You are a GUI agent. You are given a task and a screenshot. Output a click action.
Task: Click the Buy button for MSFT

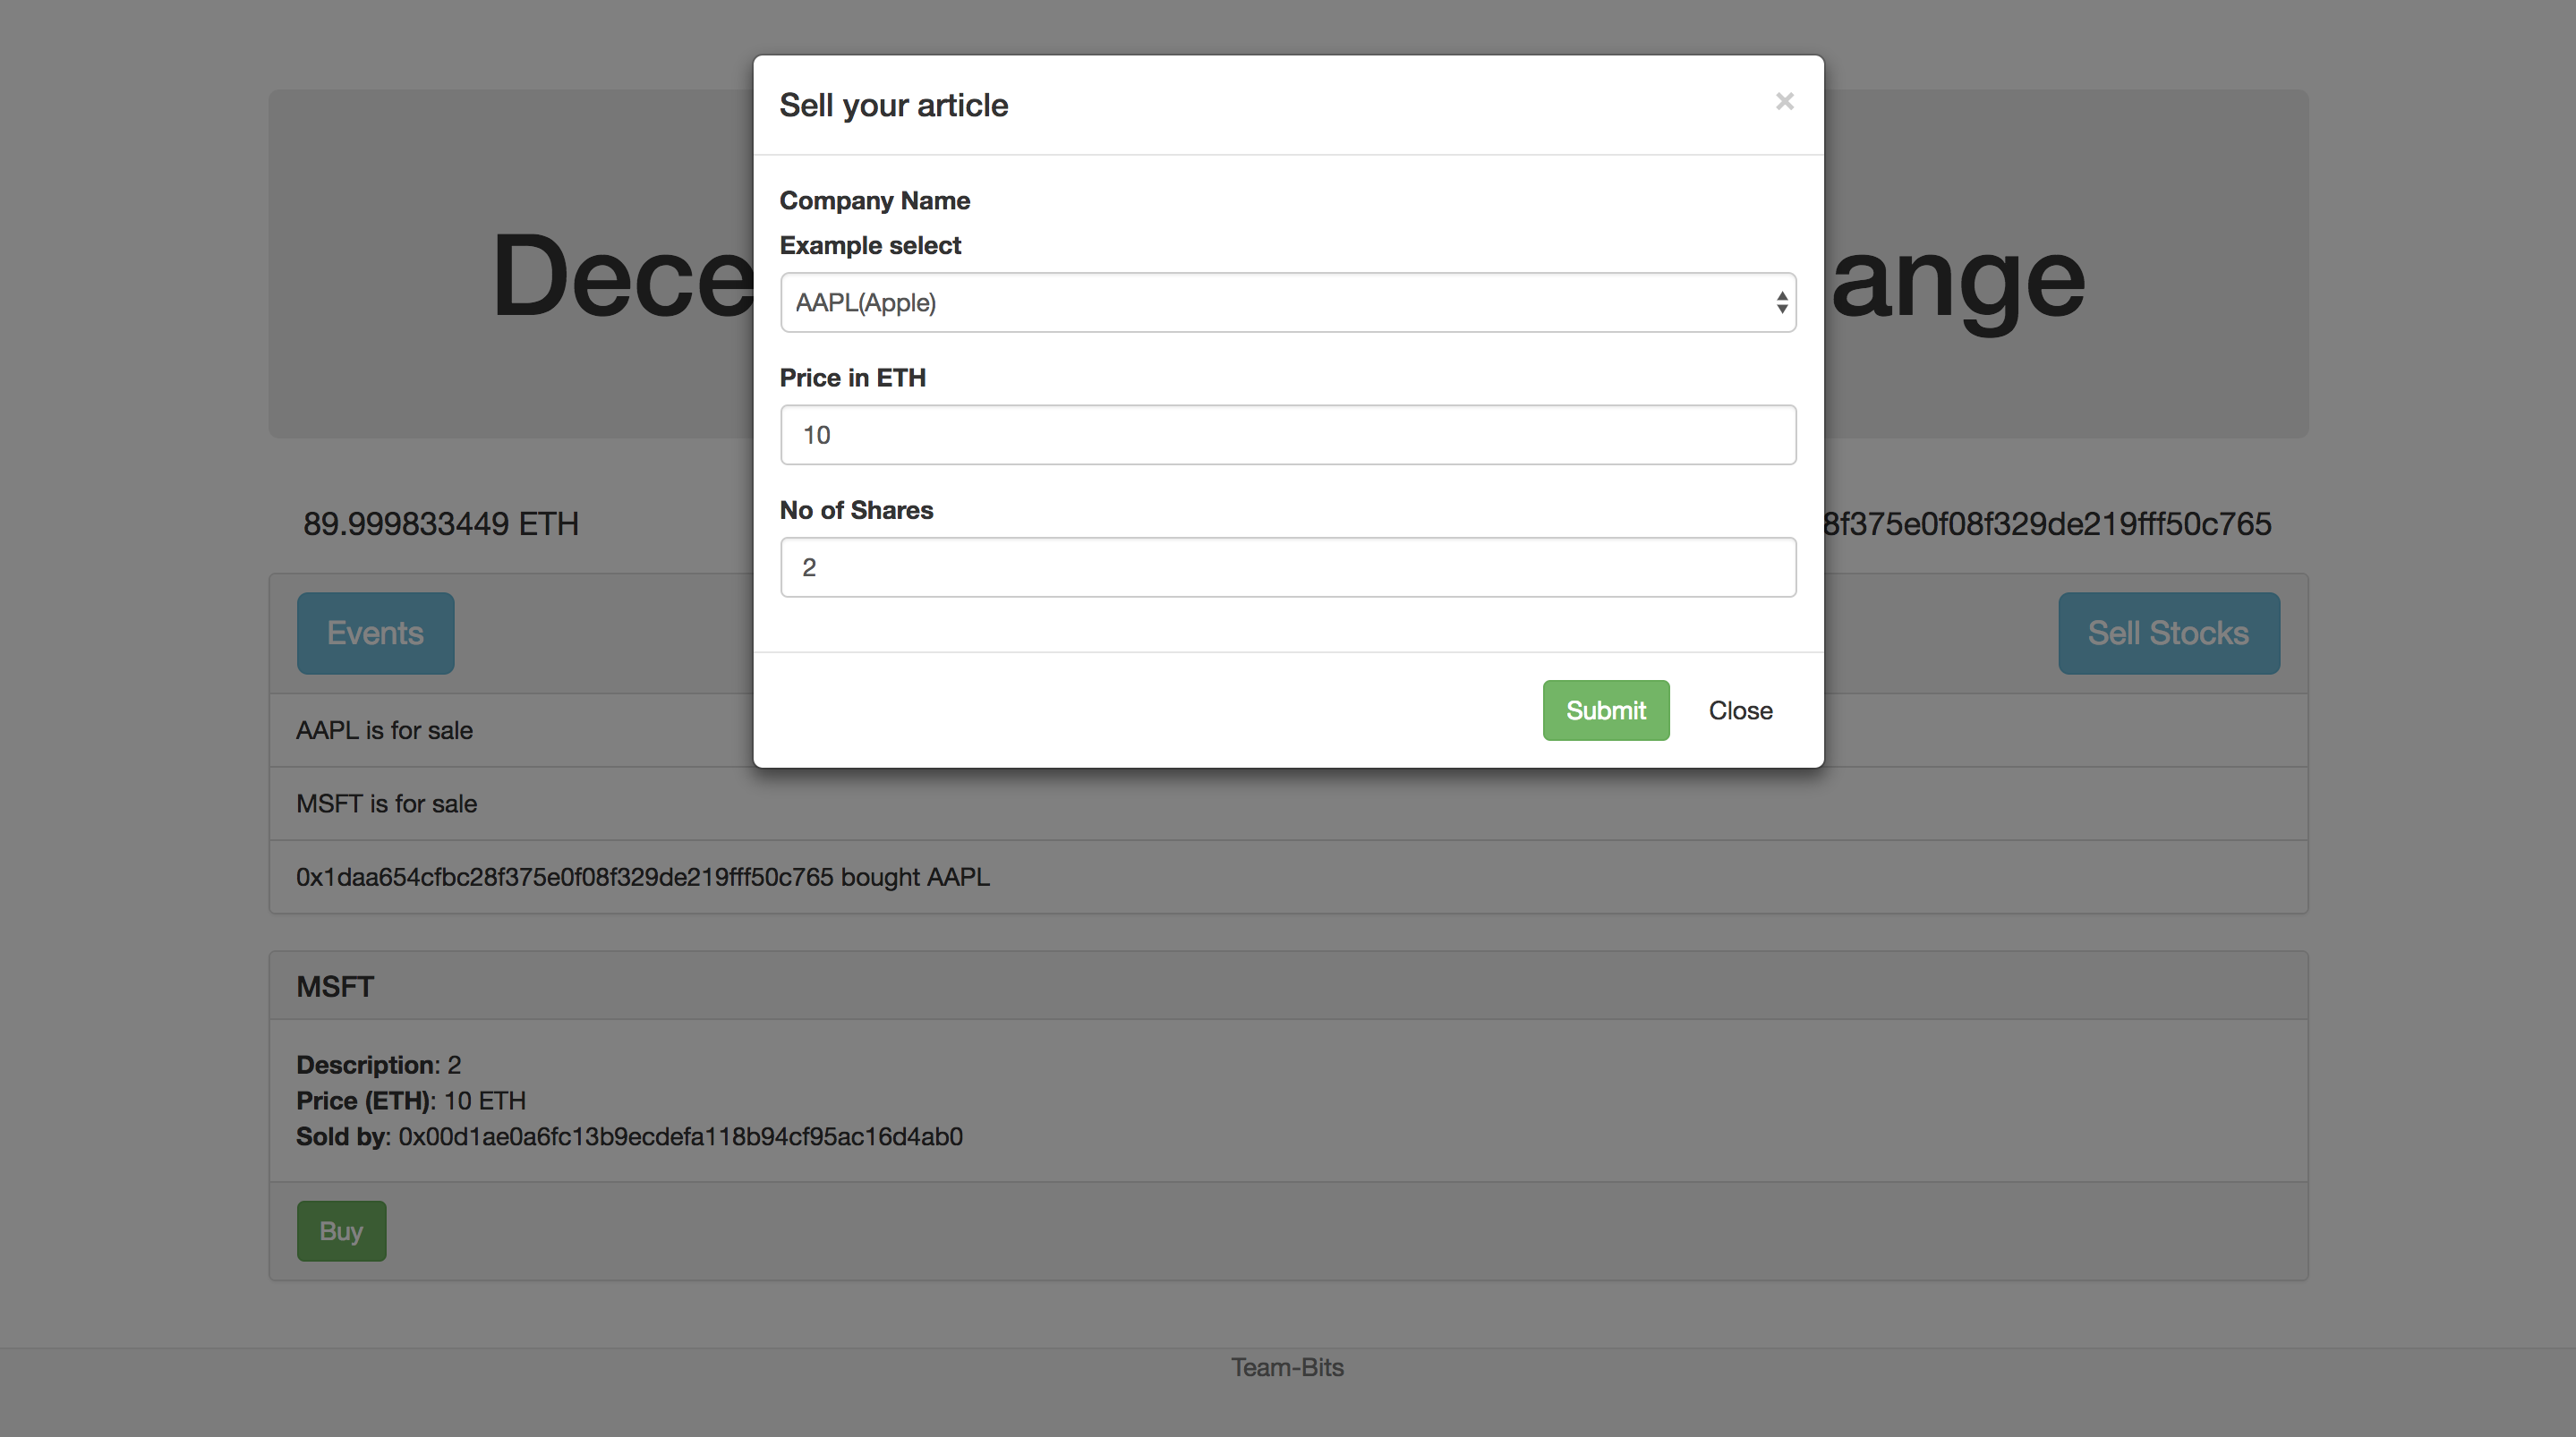point(341,1231)
